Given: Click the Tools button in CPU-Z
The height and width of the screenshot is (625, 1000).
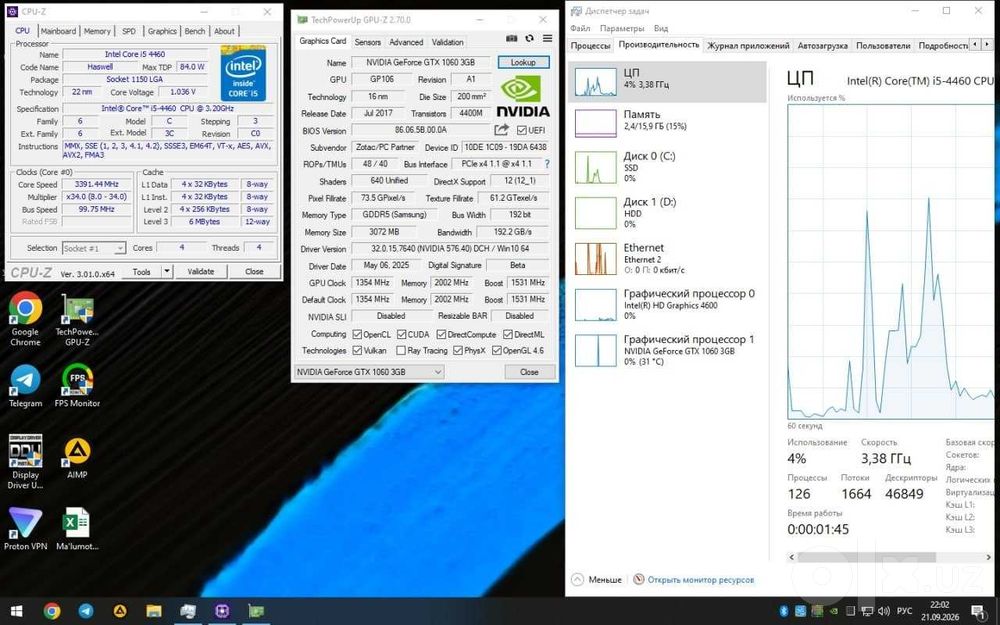Looking at the screenshot, I should (x=142, y=272).
